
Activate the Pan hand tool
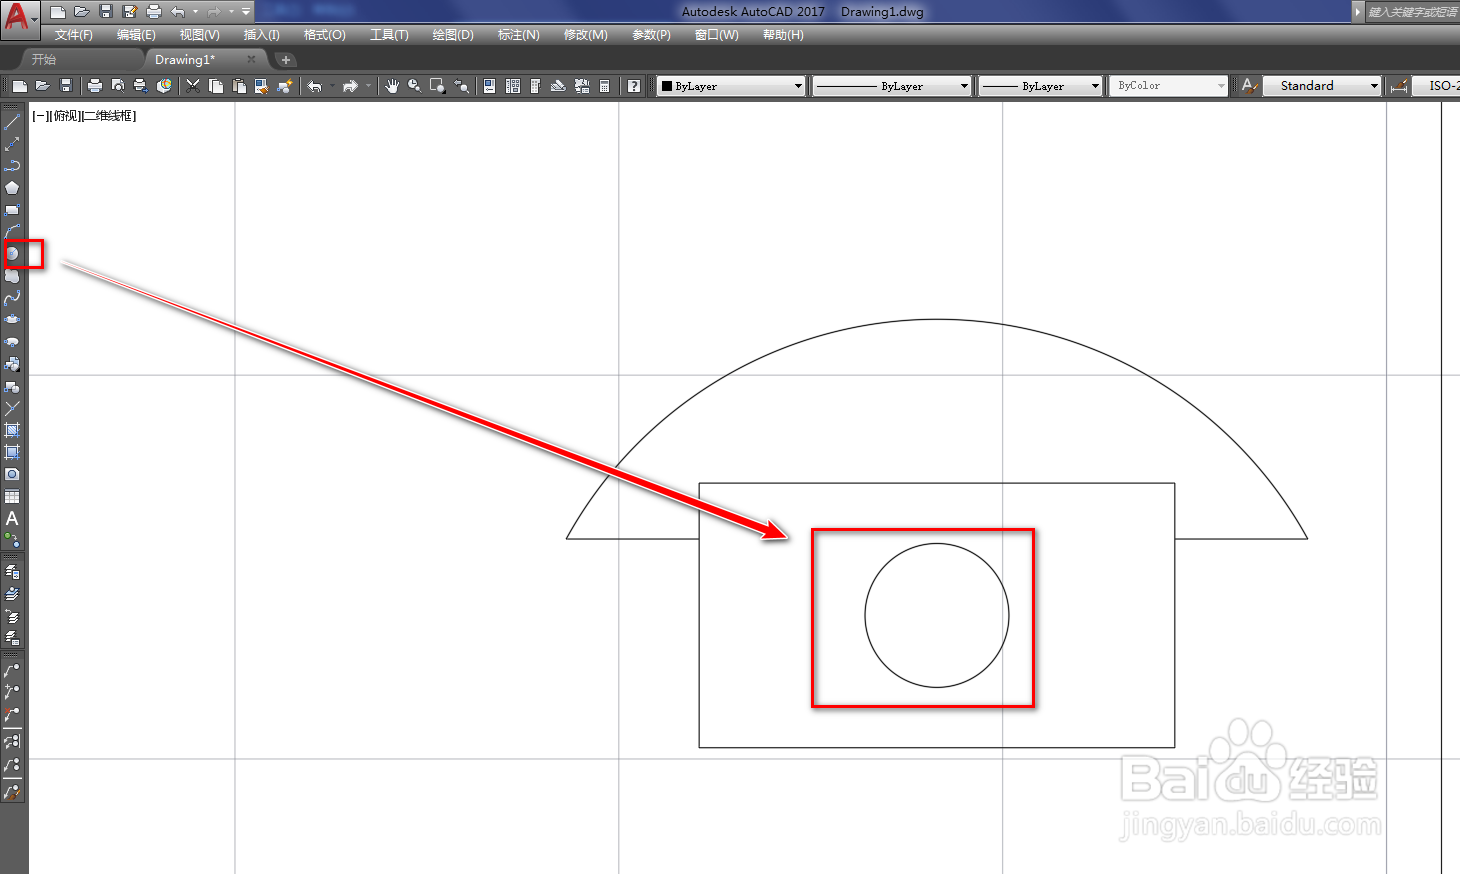click(x=392, y=86)
